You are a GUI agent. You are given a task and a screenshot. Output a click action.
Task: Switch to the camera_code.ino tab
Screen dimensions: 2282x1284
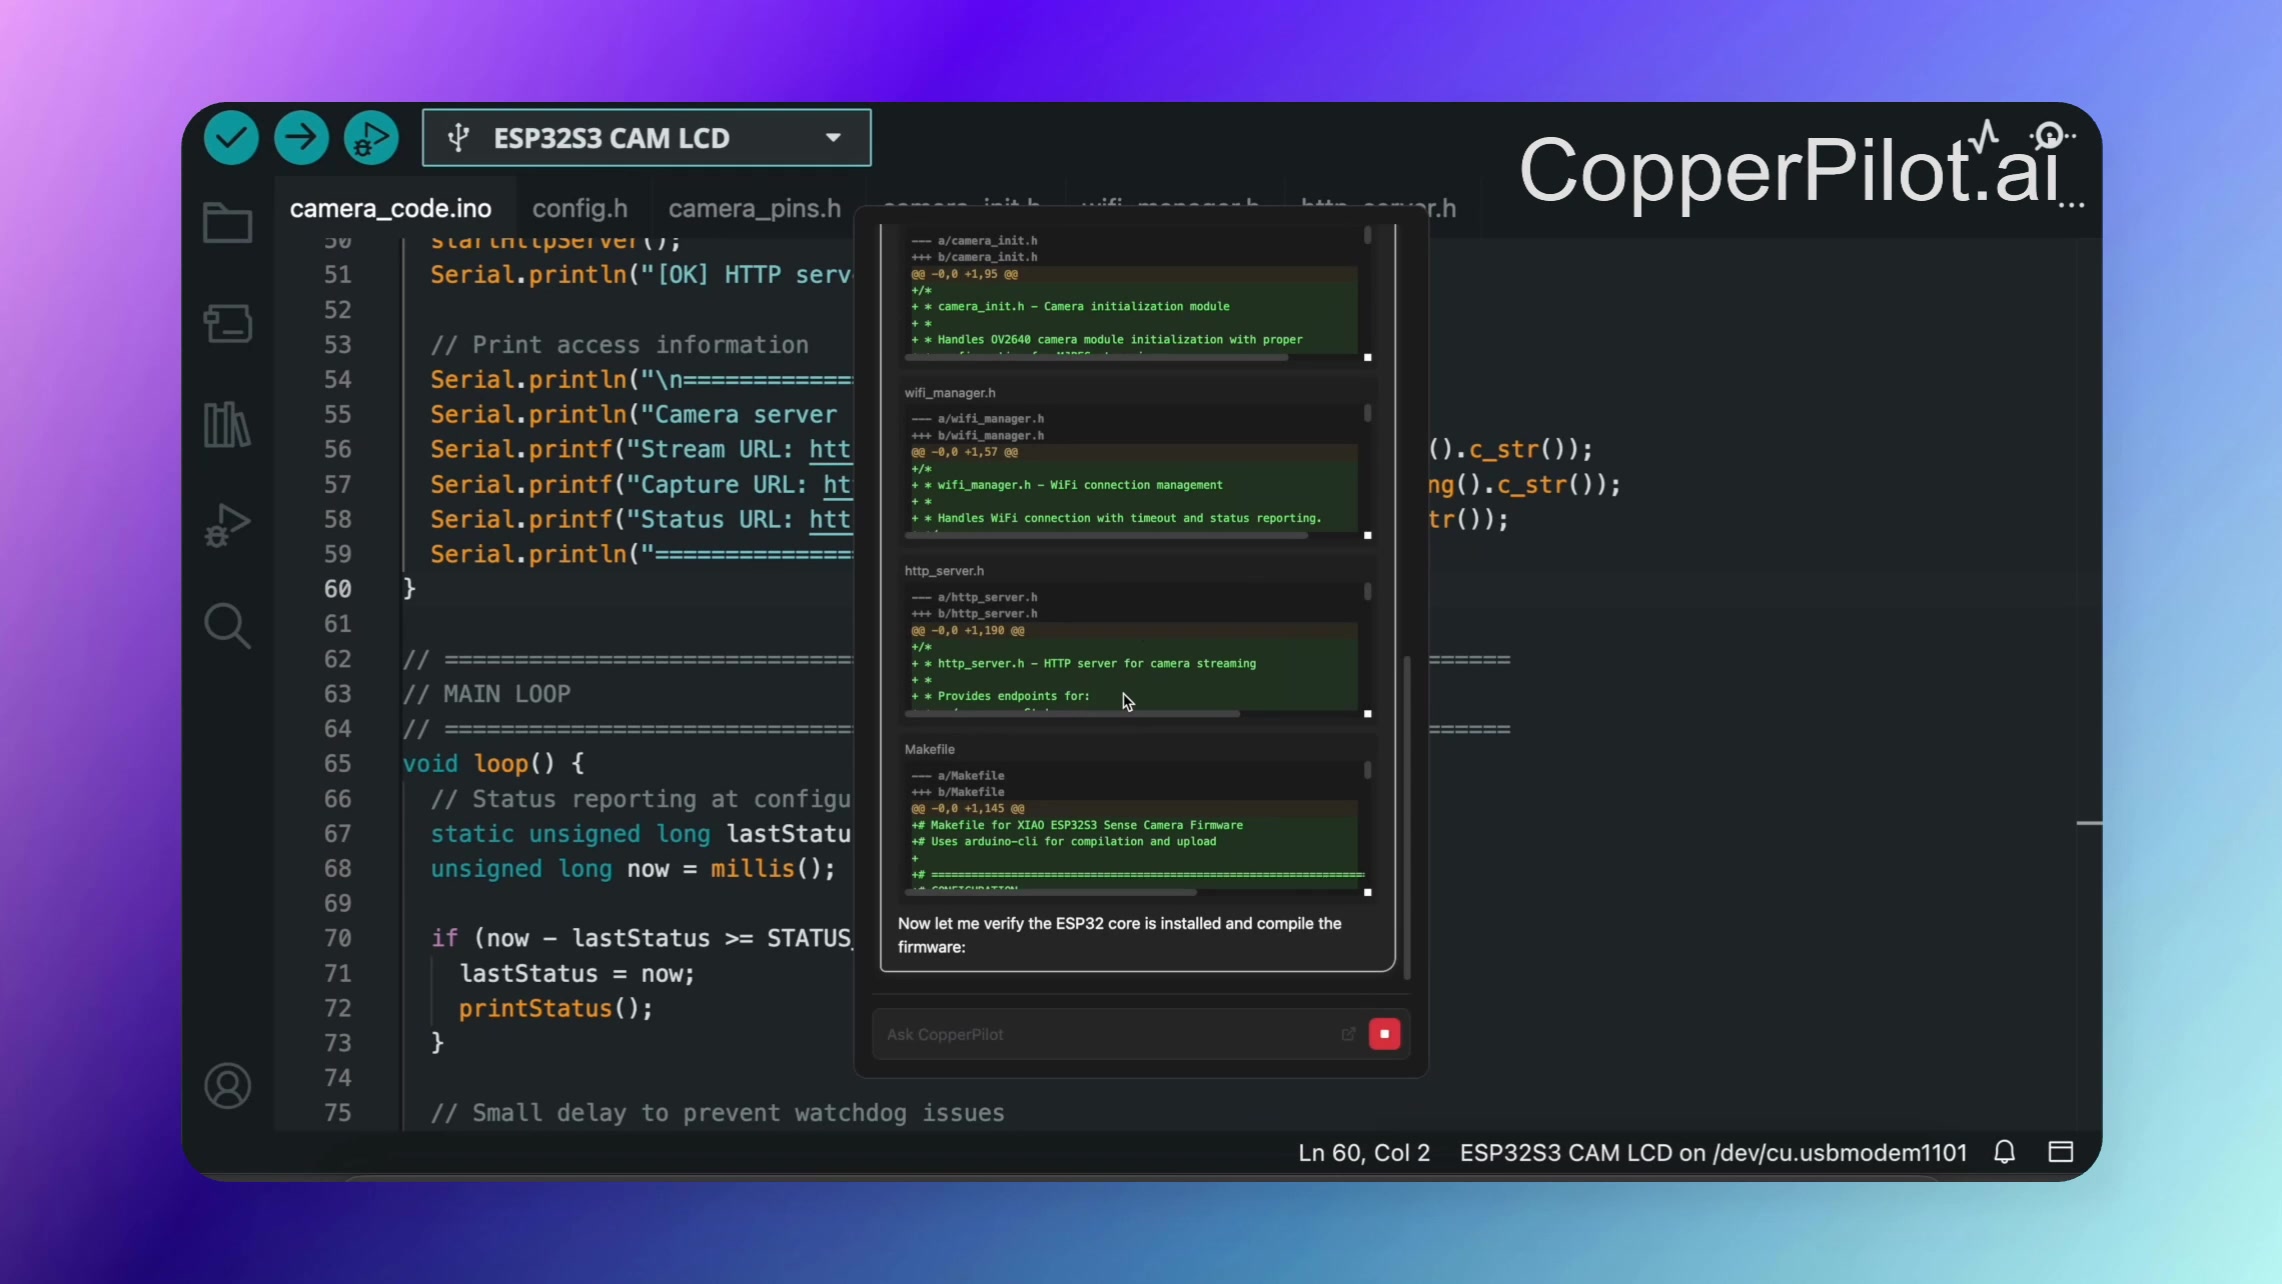point(391,208)
